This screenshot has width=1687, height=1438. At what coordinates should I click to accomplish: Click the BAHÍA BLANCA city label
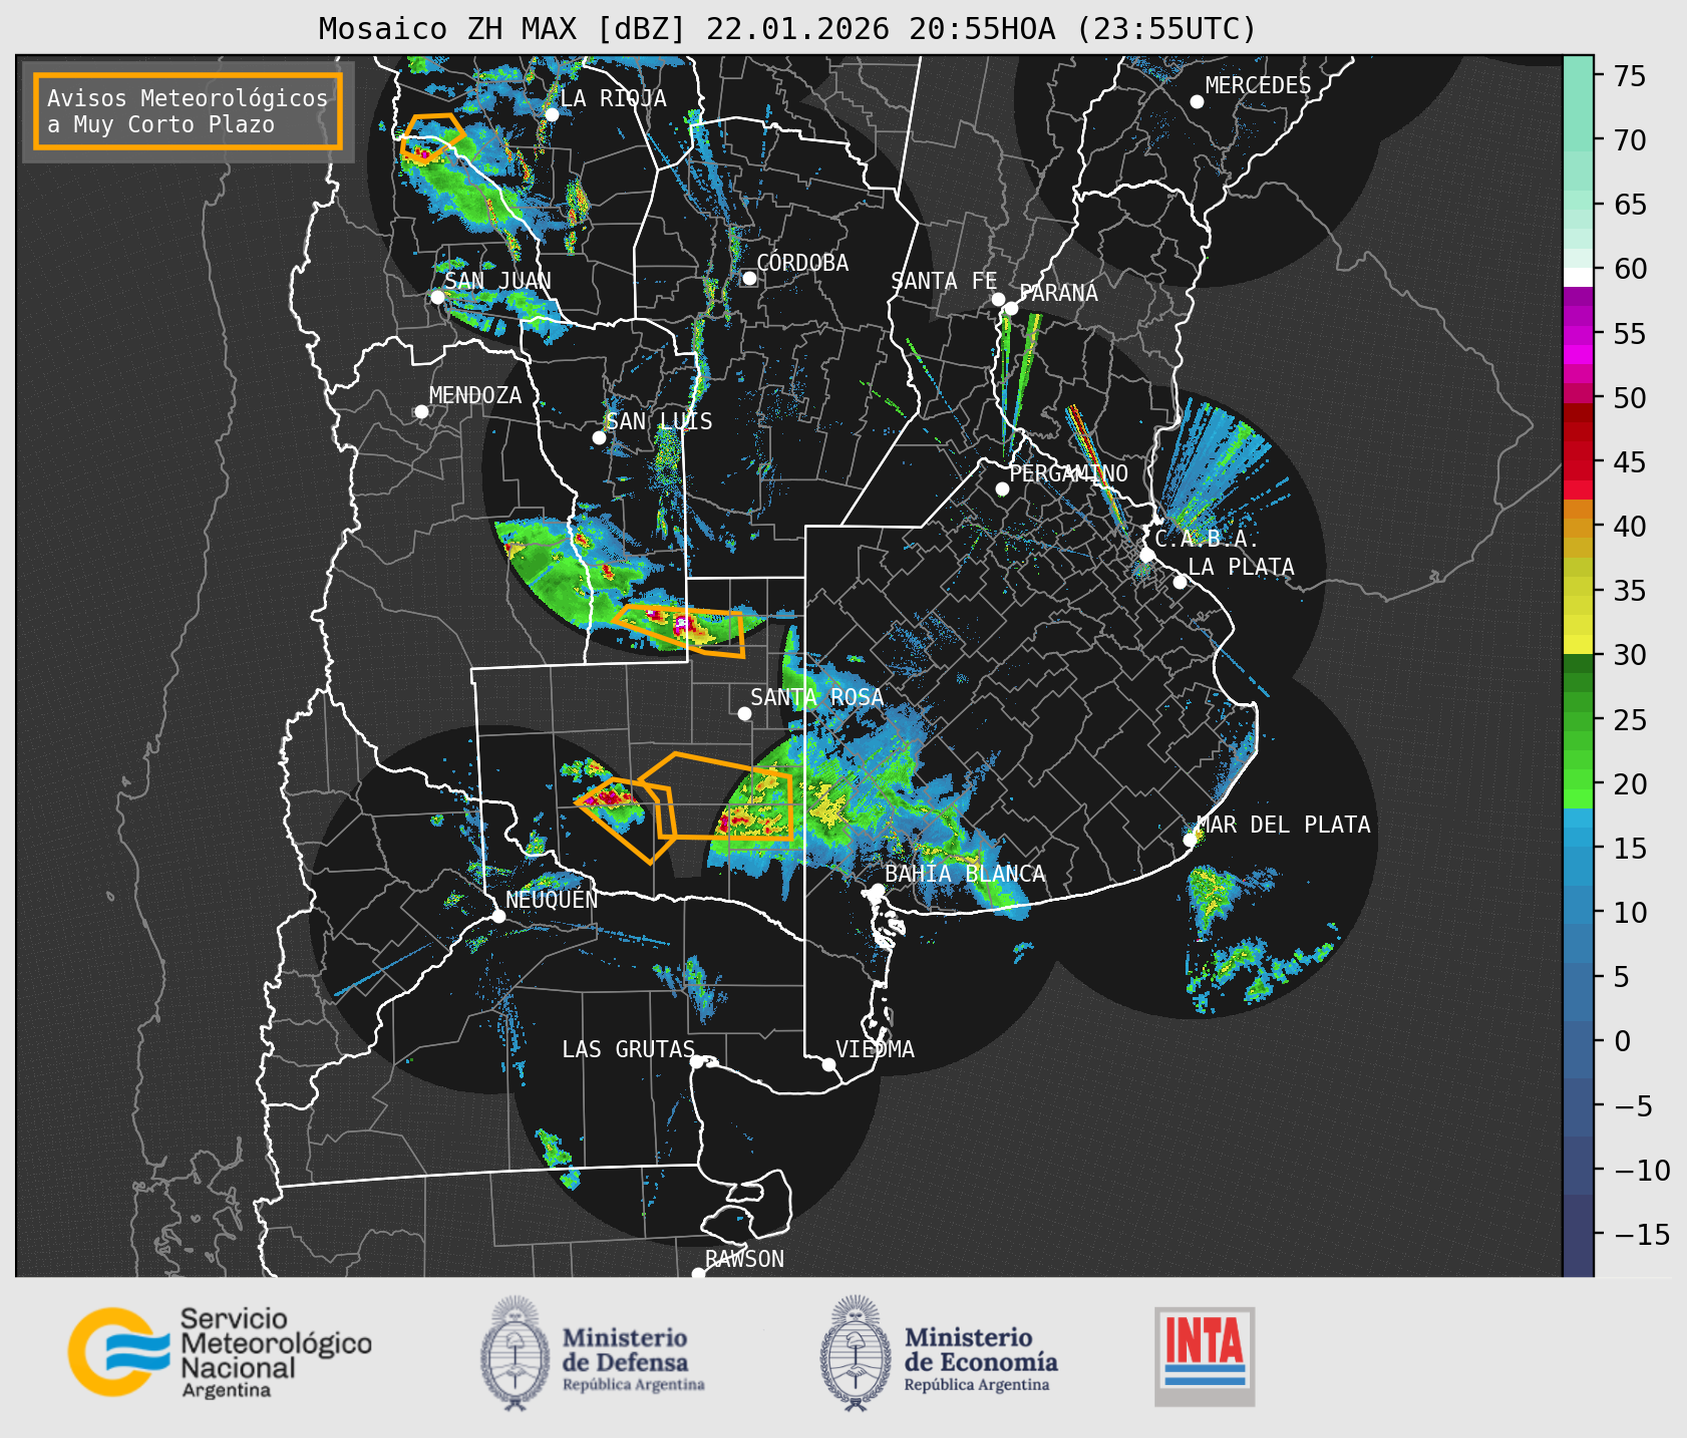965,874
